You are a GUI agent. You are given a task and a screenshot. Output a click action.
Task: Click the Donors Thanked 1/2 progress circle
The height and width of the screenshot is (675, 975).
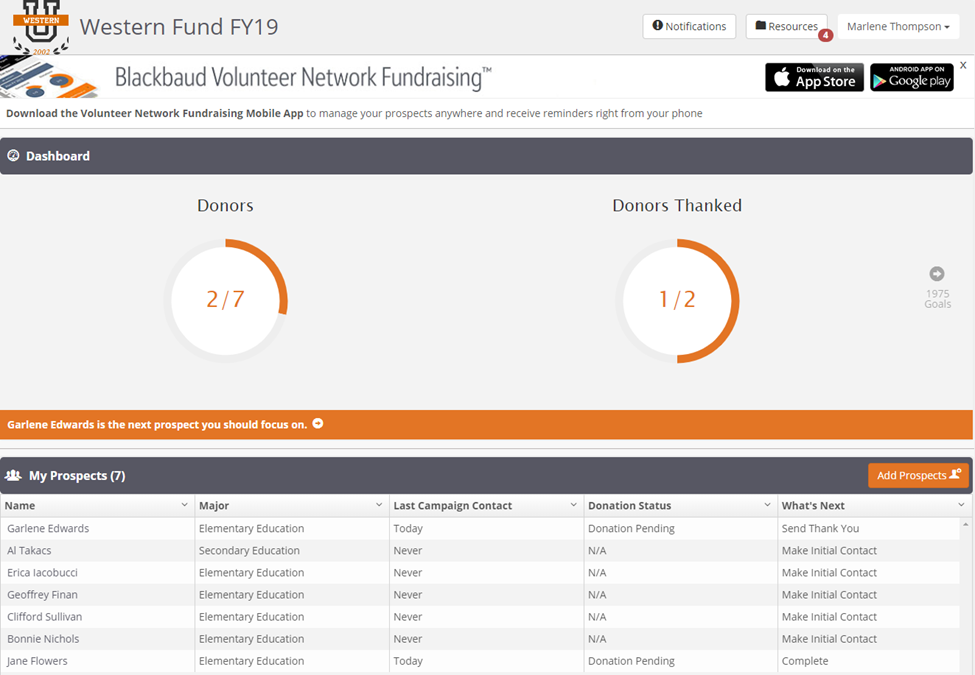677,300
